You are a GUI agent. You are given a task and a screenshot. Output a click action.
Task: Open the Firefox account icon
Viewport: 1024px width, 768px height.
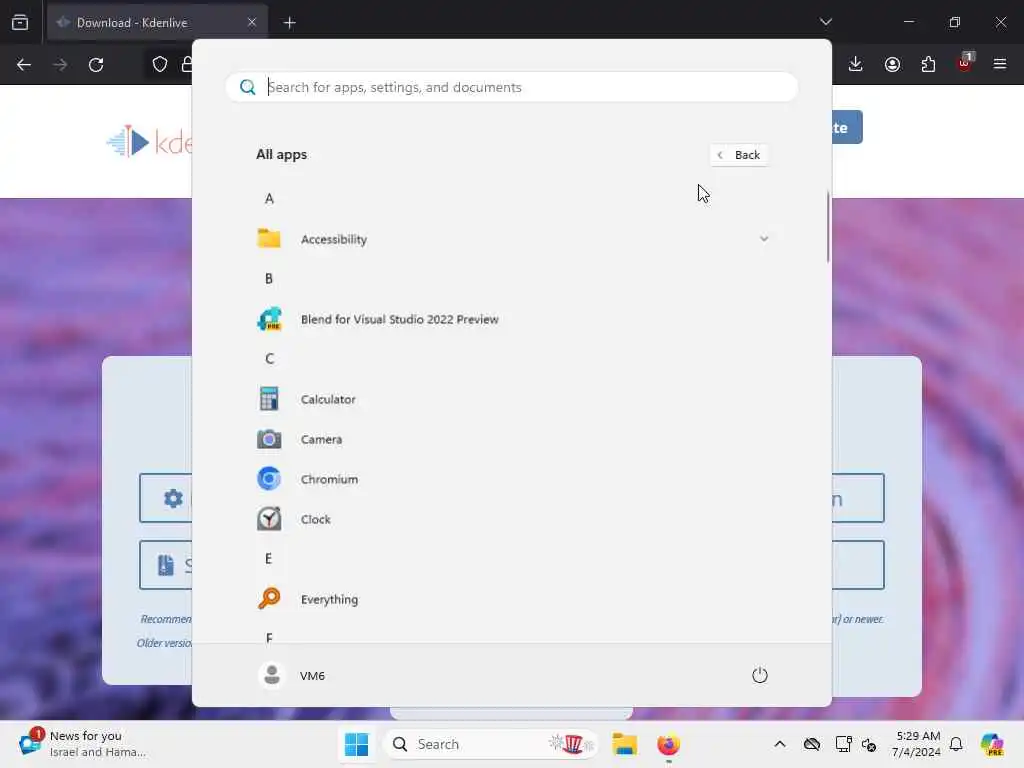click(x=892, y=64)
